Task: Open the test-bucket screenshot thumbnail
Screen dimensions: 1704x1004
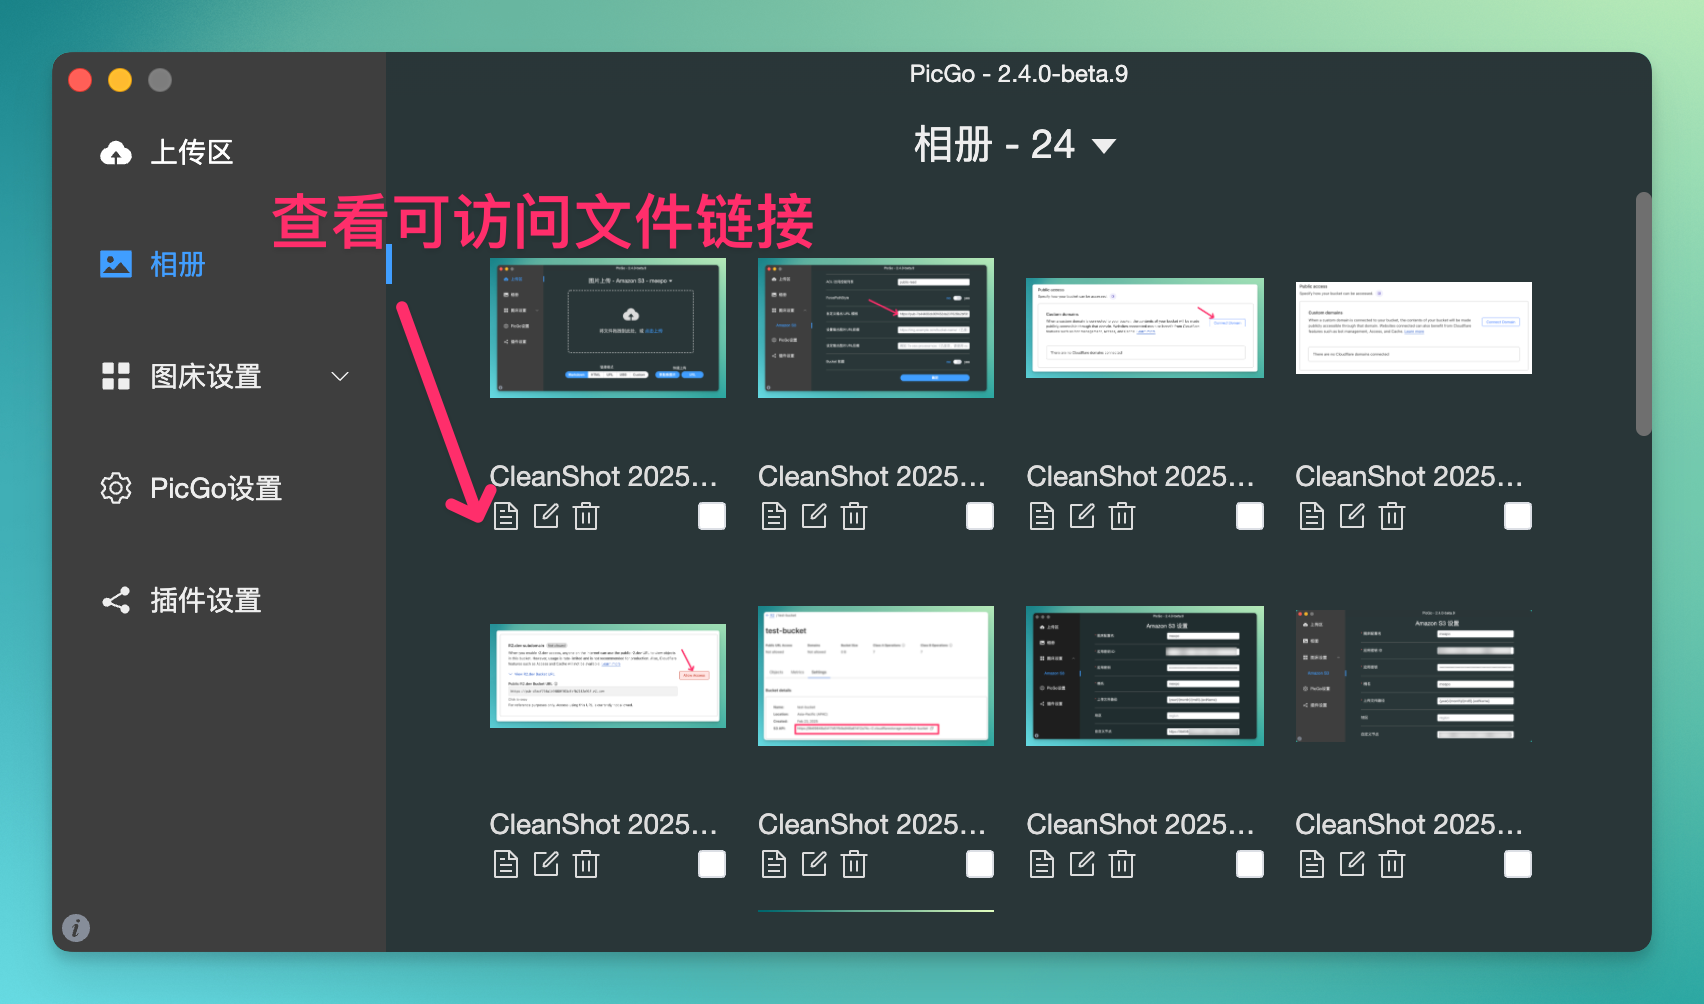Action: [876, 676]
